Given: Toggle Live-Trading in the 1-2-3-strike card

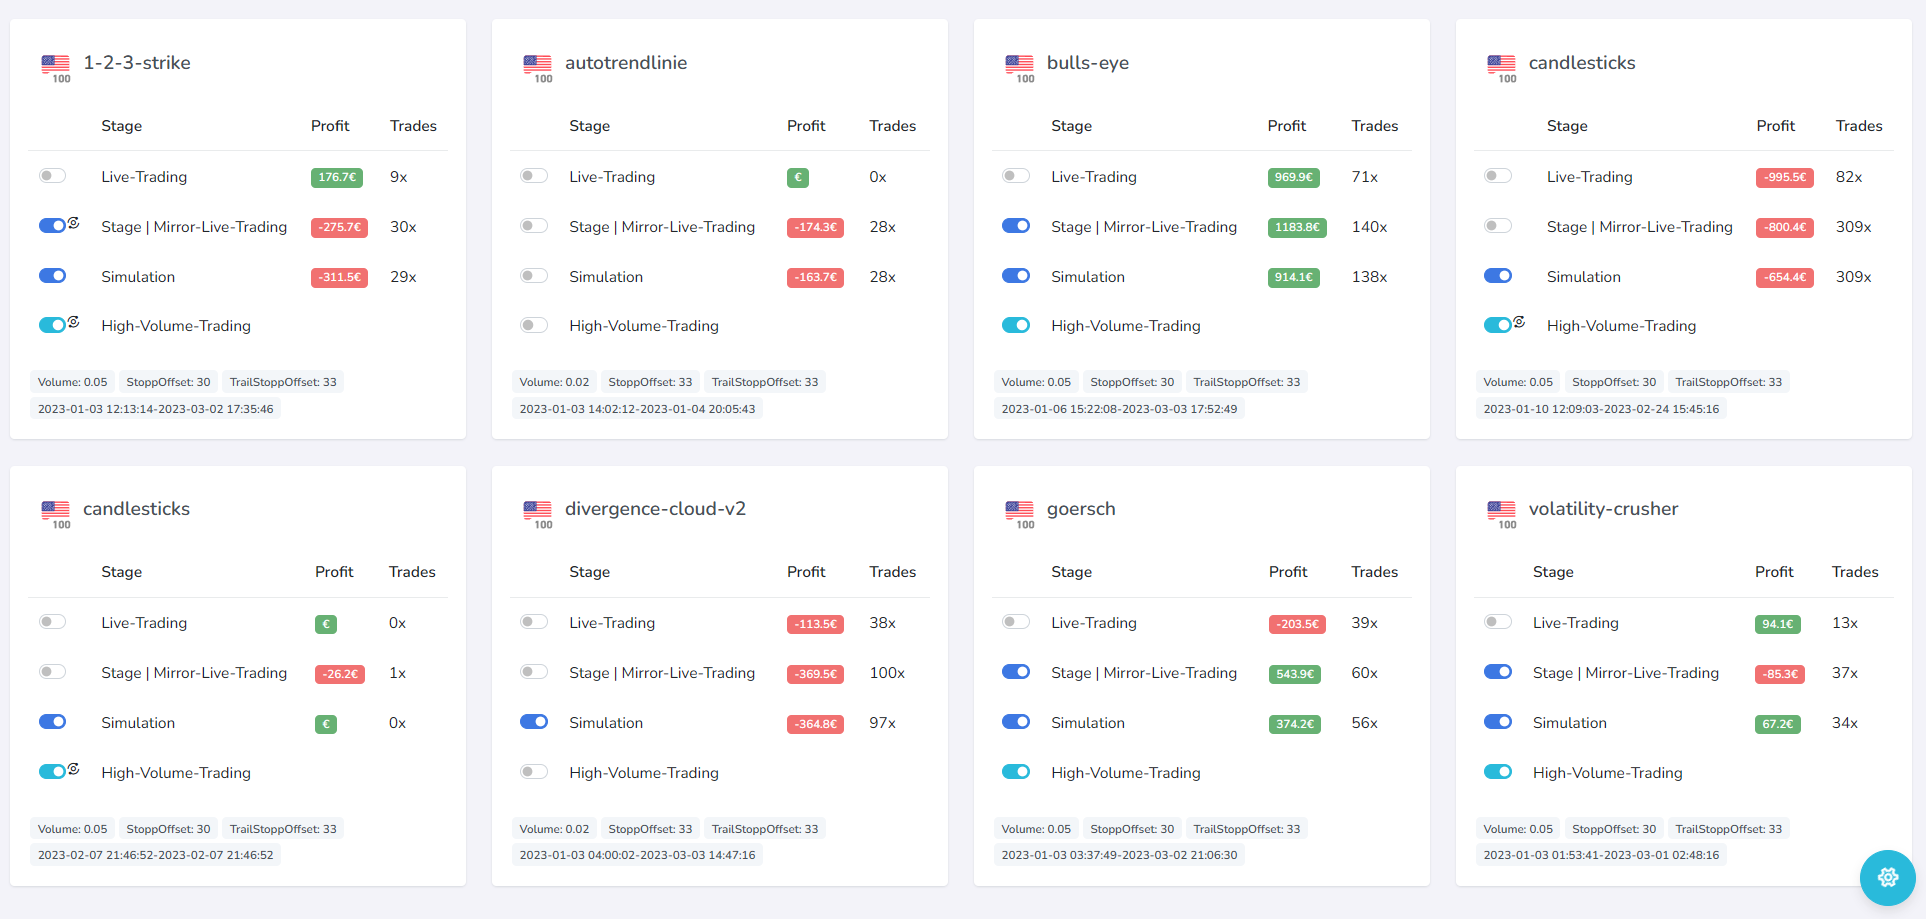Looking at the screenshot, I should [52, 176].
